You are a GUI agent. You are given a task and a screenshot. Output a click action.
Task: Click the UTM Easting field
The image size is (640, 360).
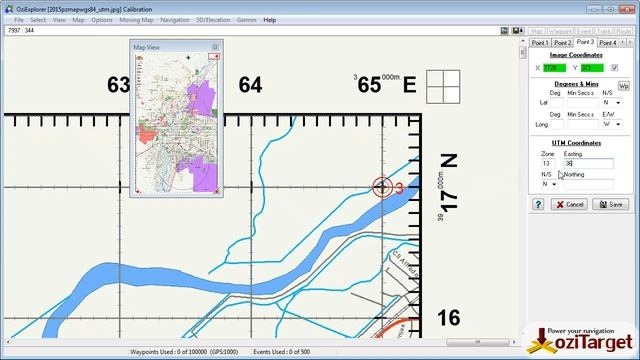(x=589, y=164)
